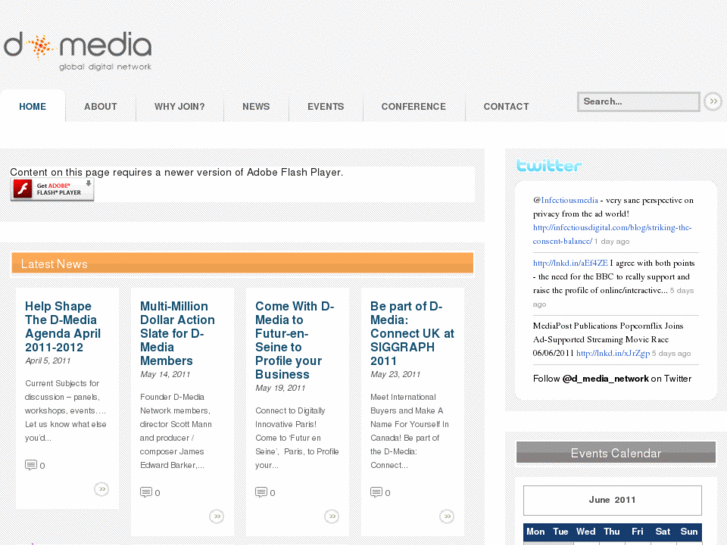Click the 'May 23, 2011' article date
727x545 pixels.
click(395, 374)
